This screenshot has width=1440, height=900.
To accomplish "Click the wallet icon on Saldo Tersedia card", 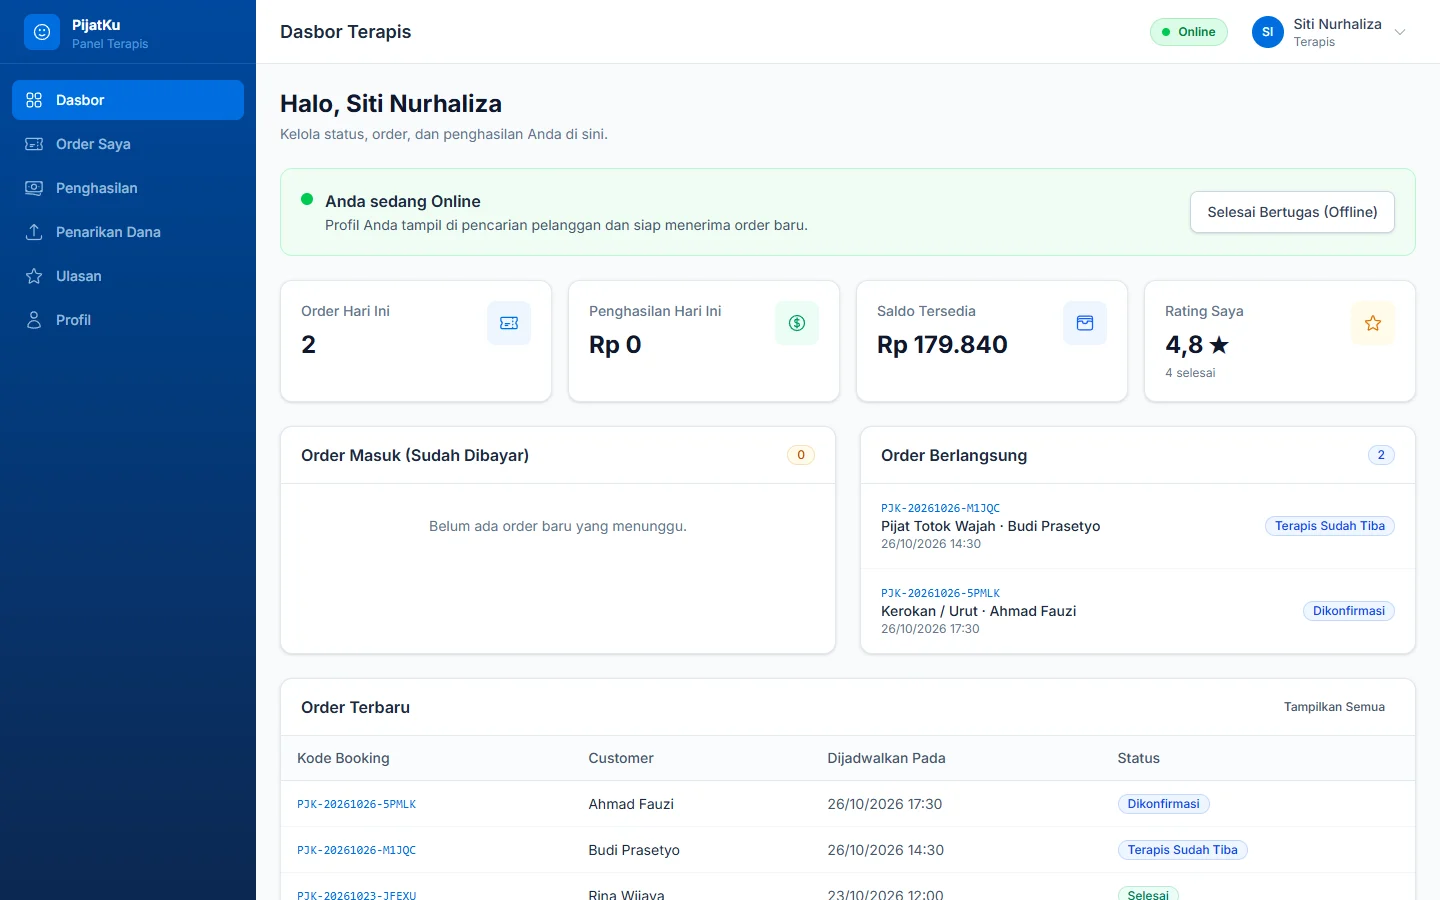I will pyautogui.click(x=1085, y=323).
